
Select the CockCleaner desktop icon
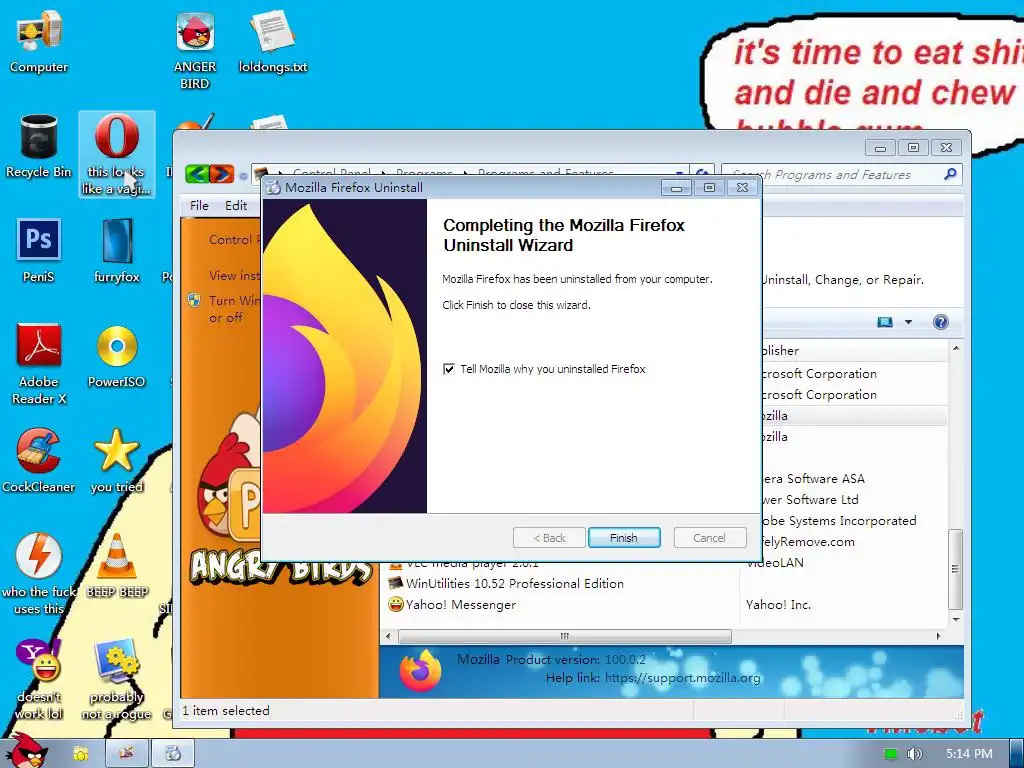click(x=39, y=461)
